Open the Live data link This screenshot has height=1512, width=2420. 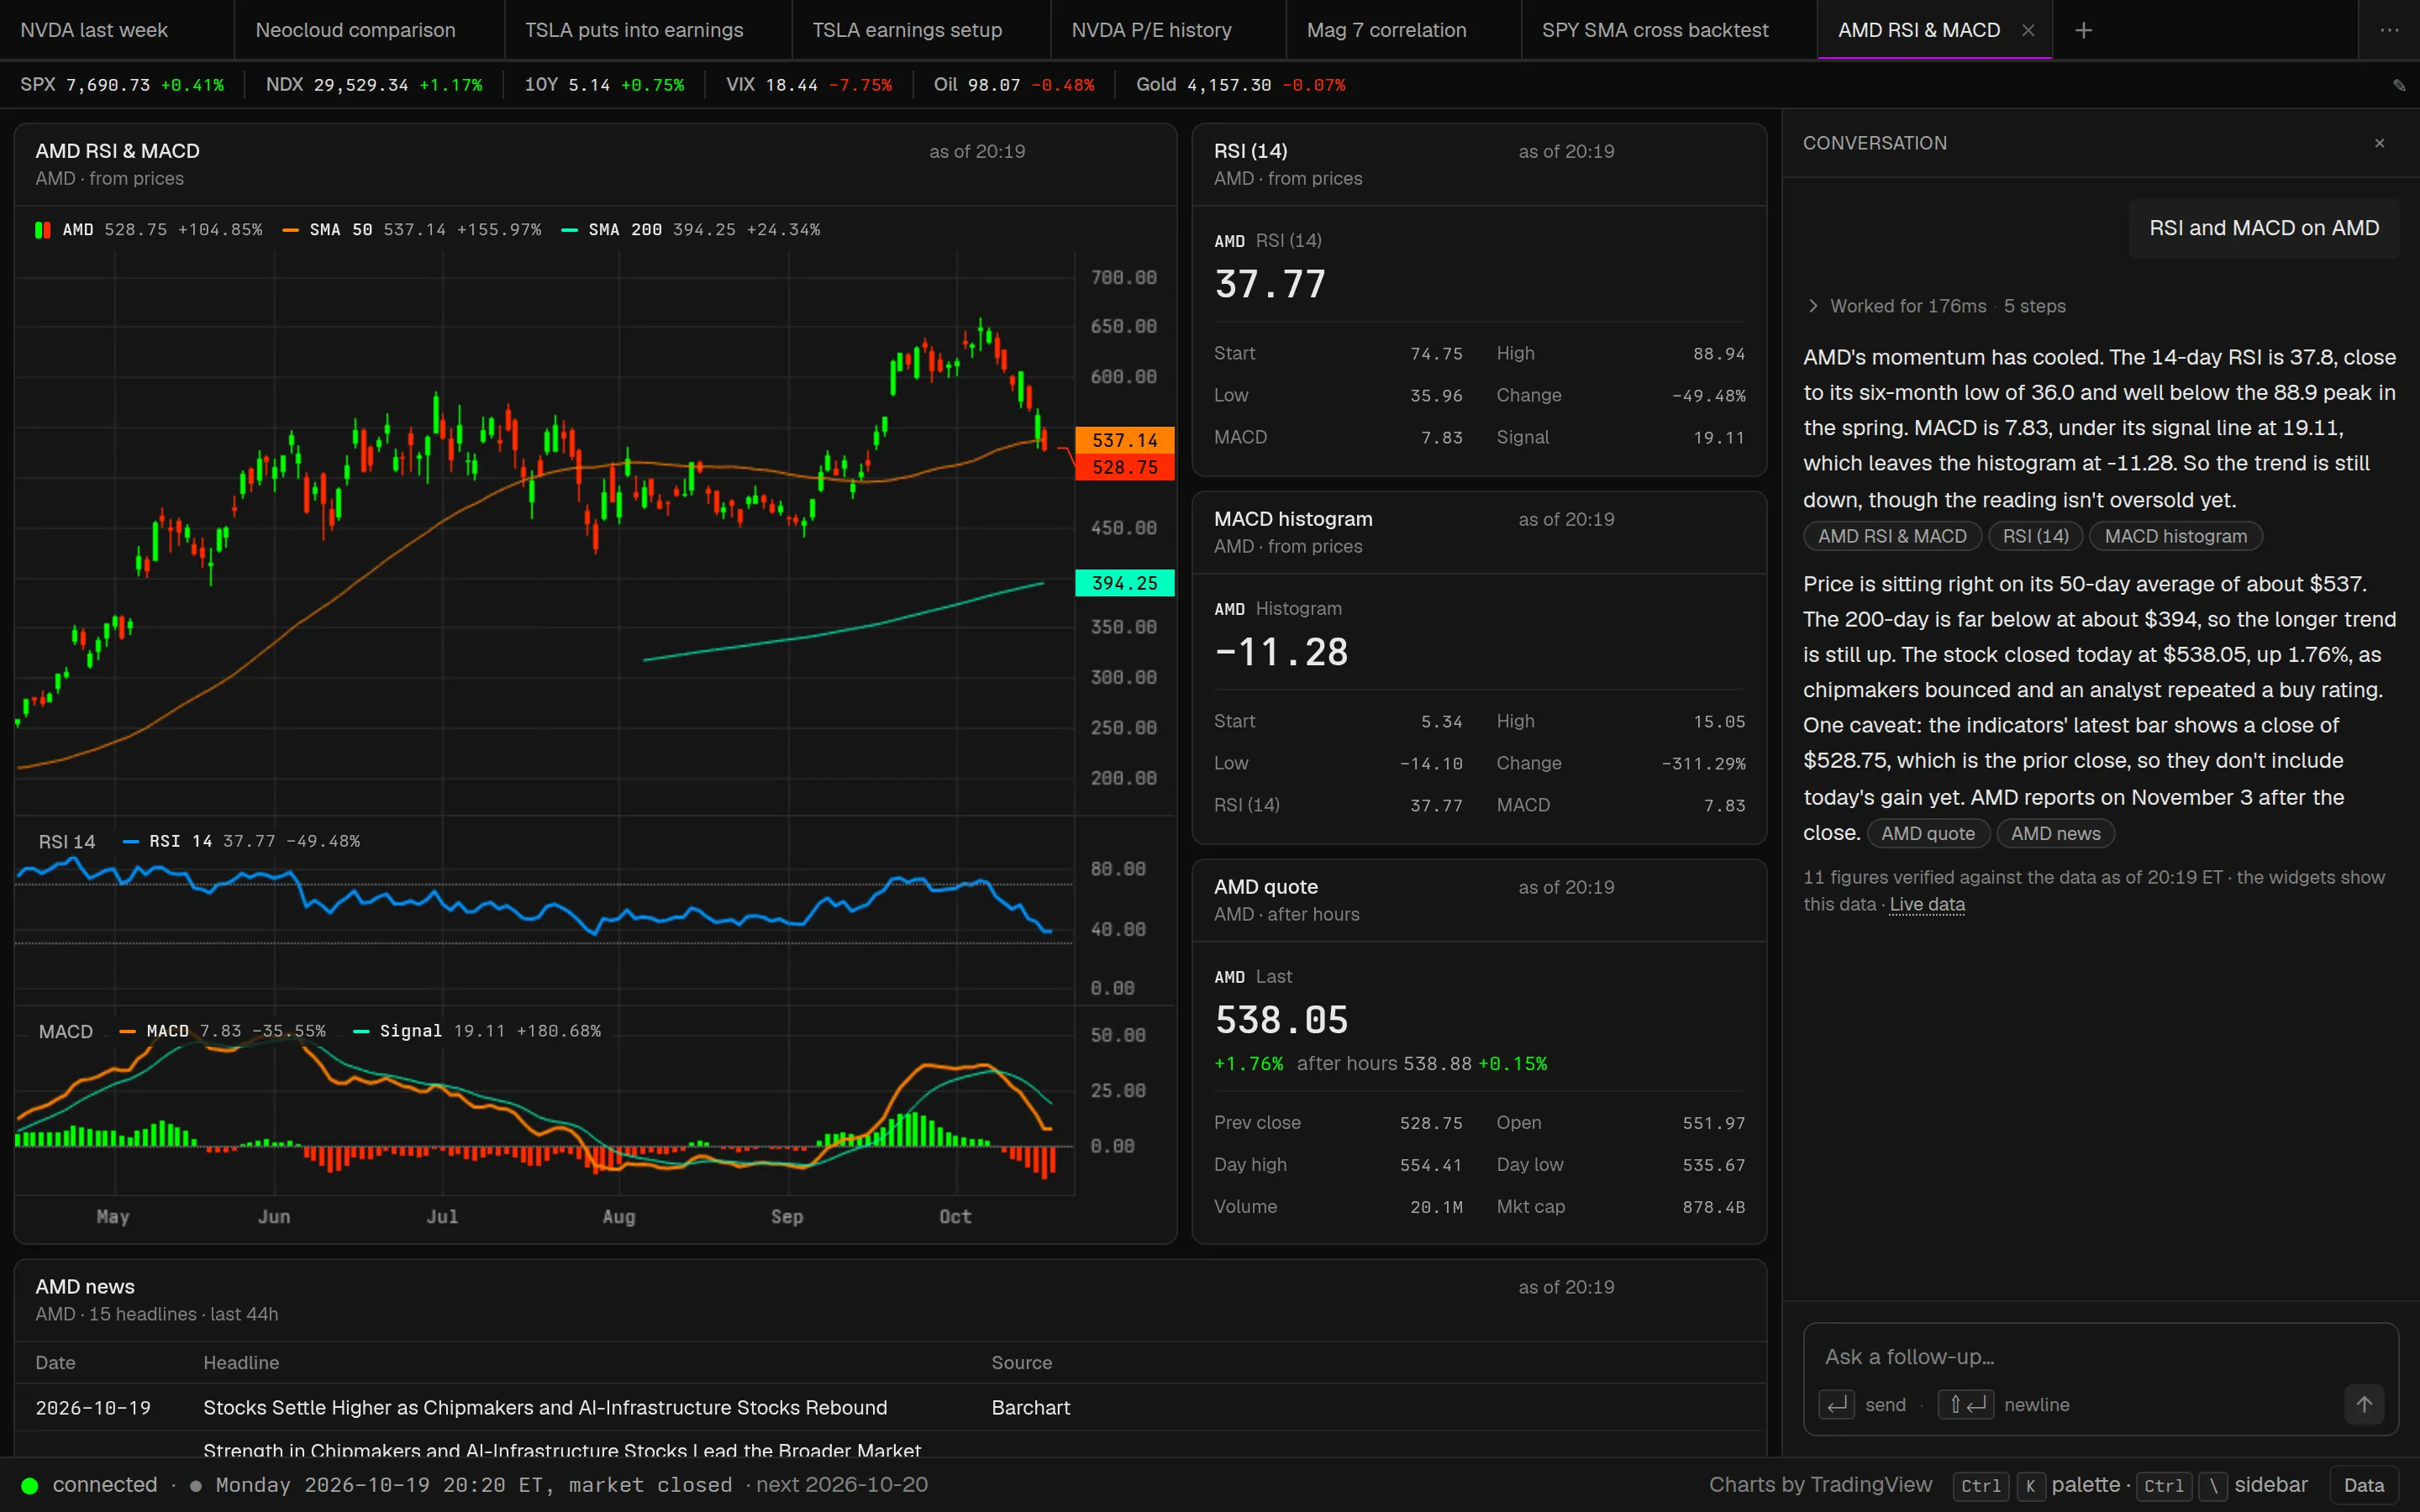click(1926, 904)
